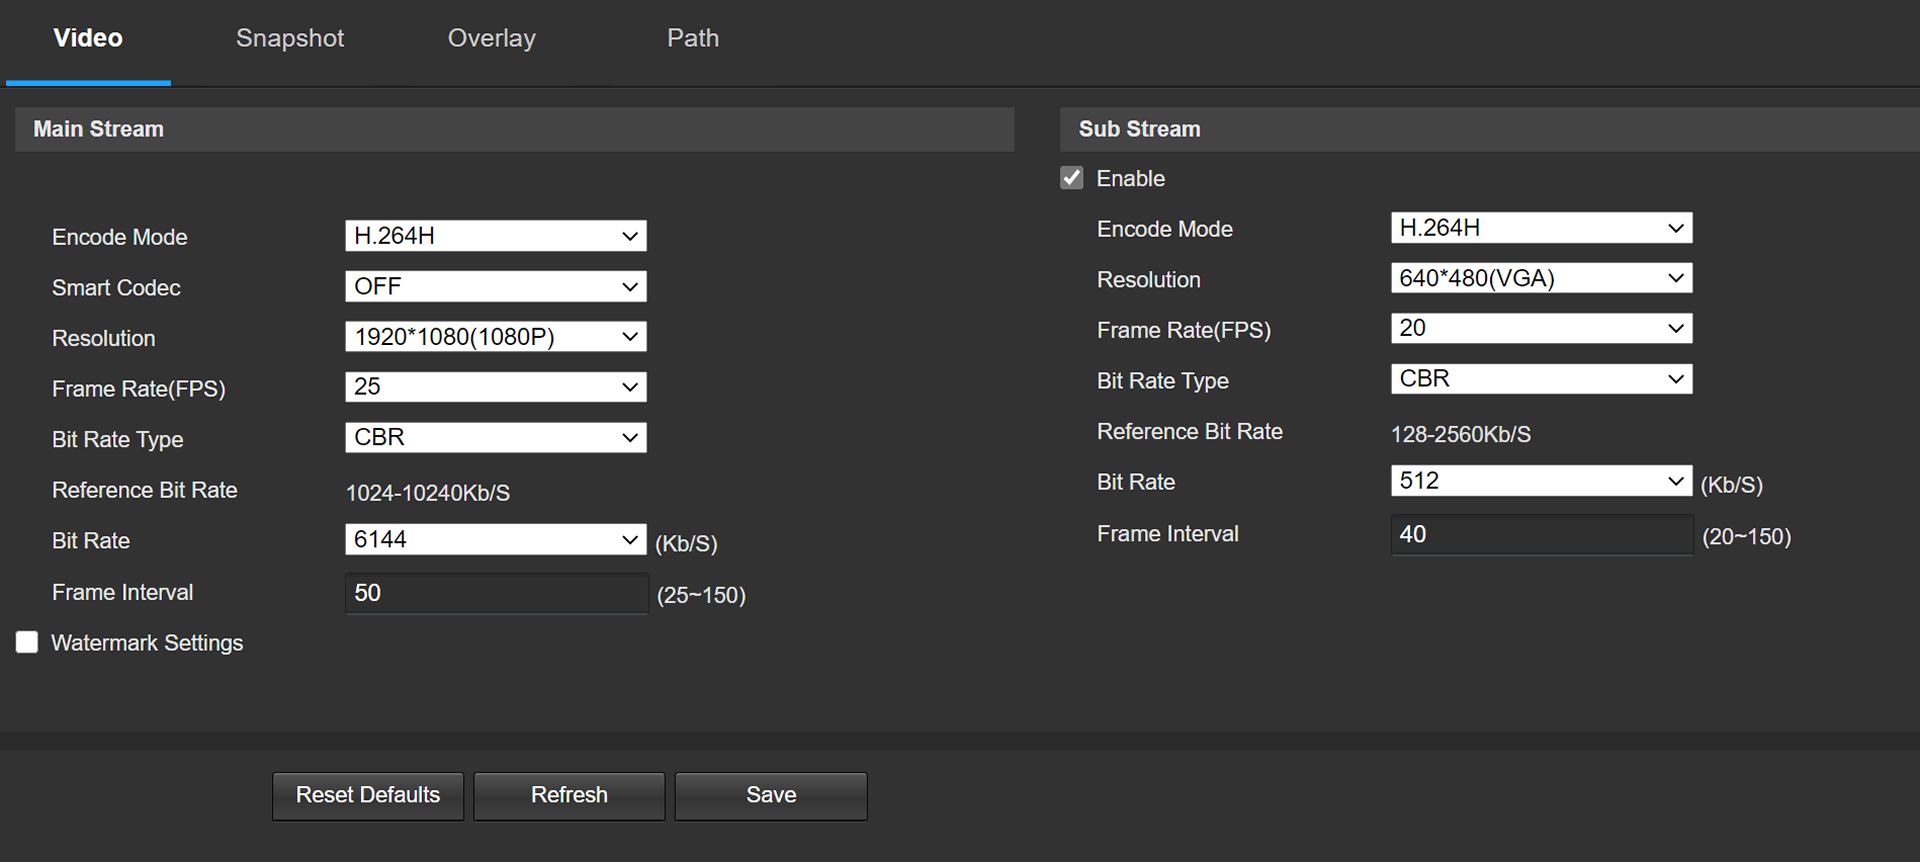The image size is (1920, 862).
Task: Click the Watermark Settings label text
Action: pos(147,643)
